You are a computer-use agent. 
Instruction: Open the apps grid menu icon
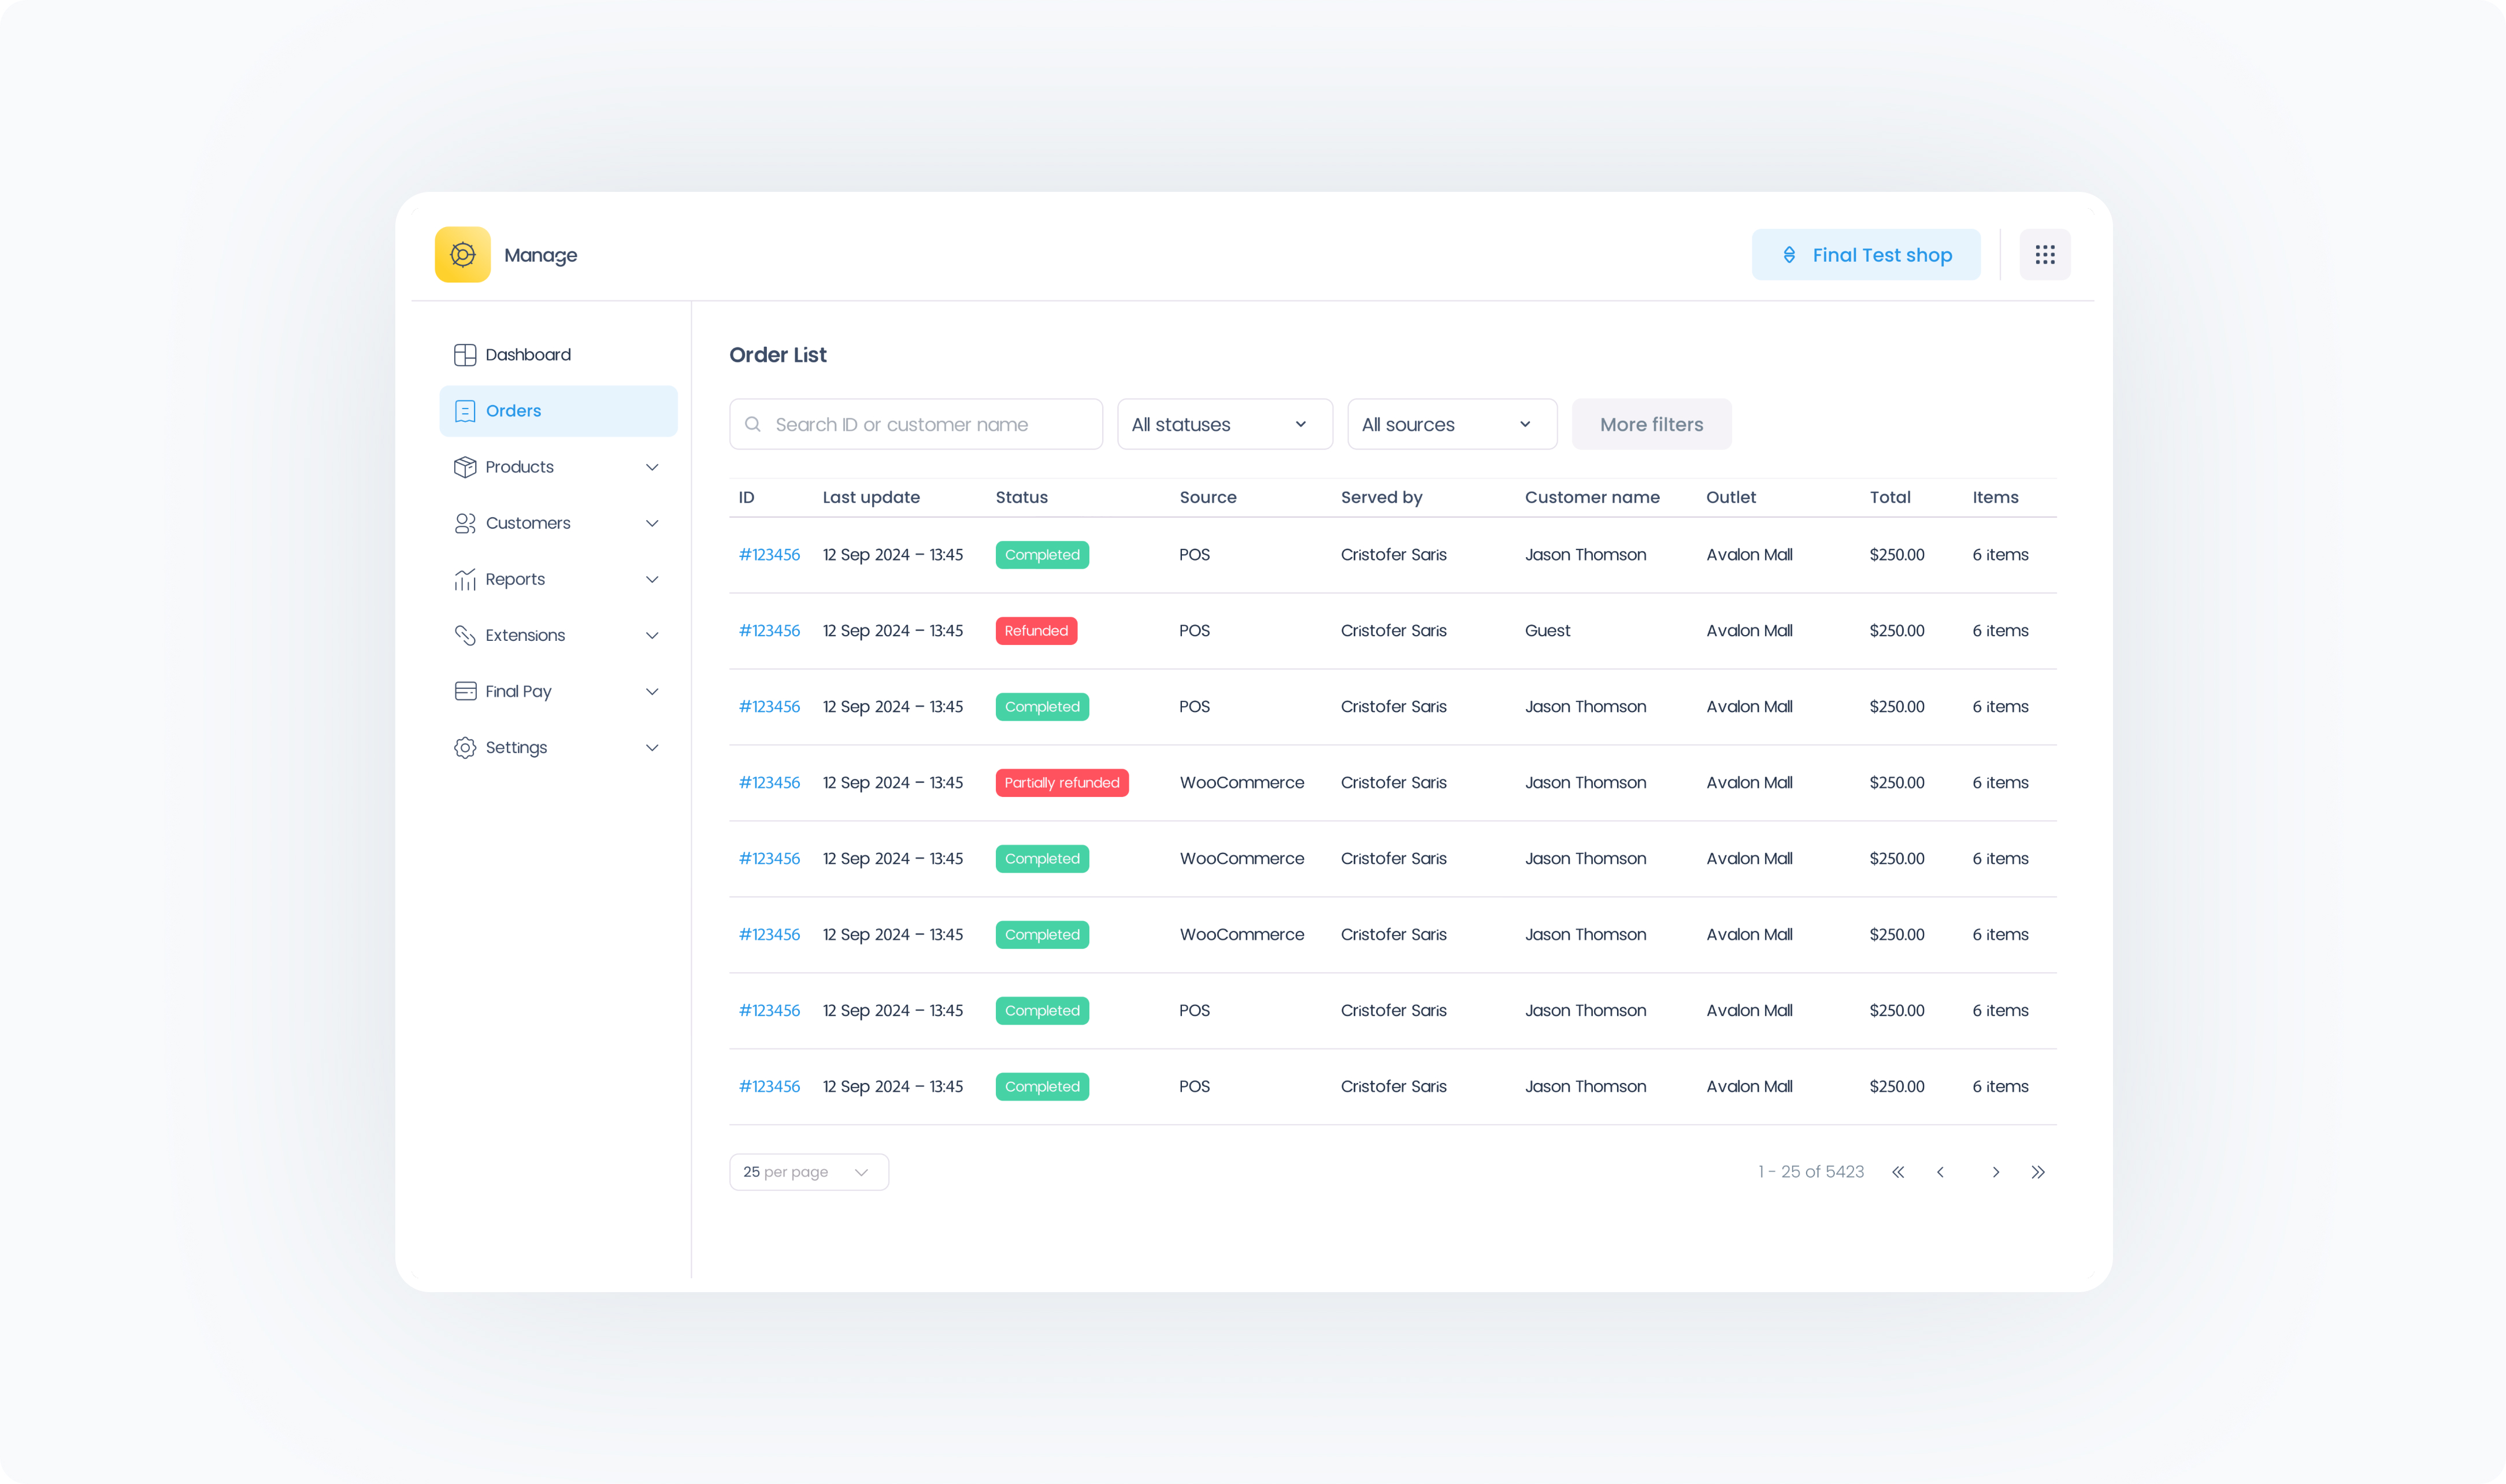[x=2044, y=255]
